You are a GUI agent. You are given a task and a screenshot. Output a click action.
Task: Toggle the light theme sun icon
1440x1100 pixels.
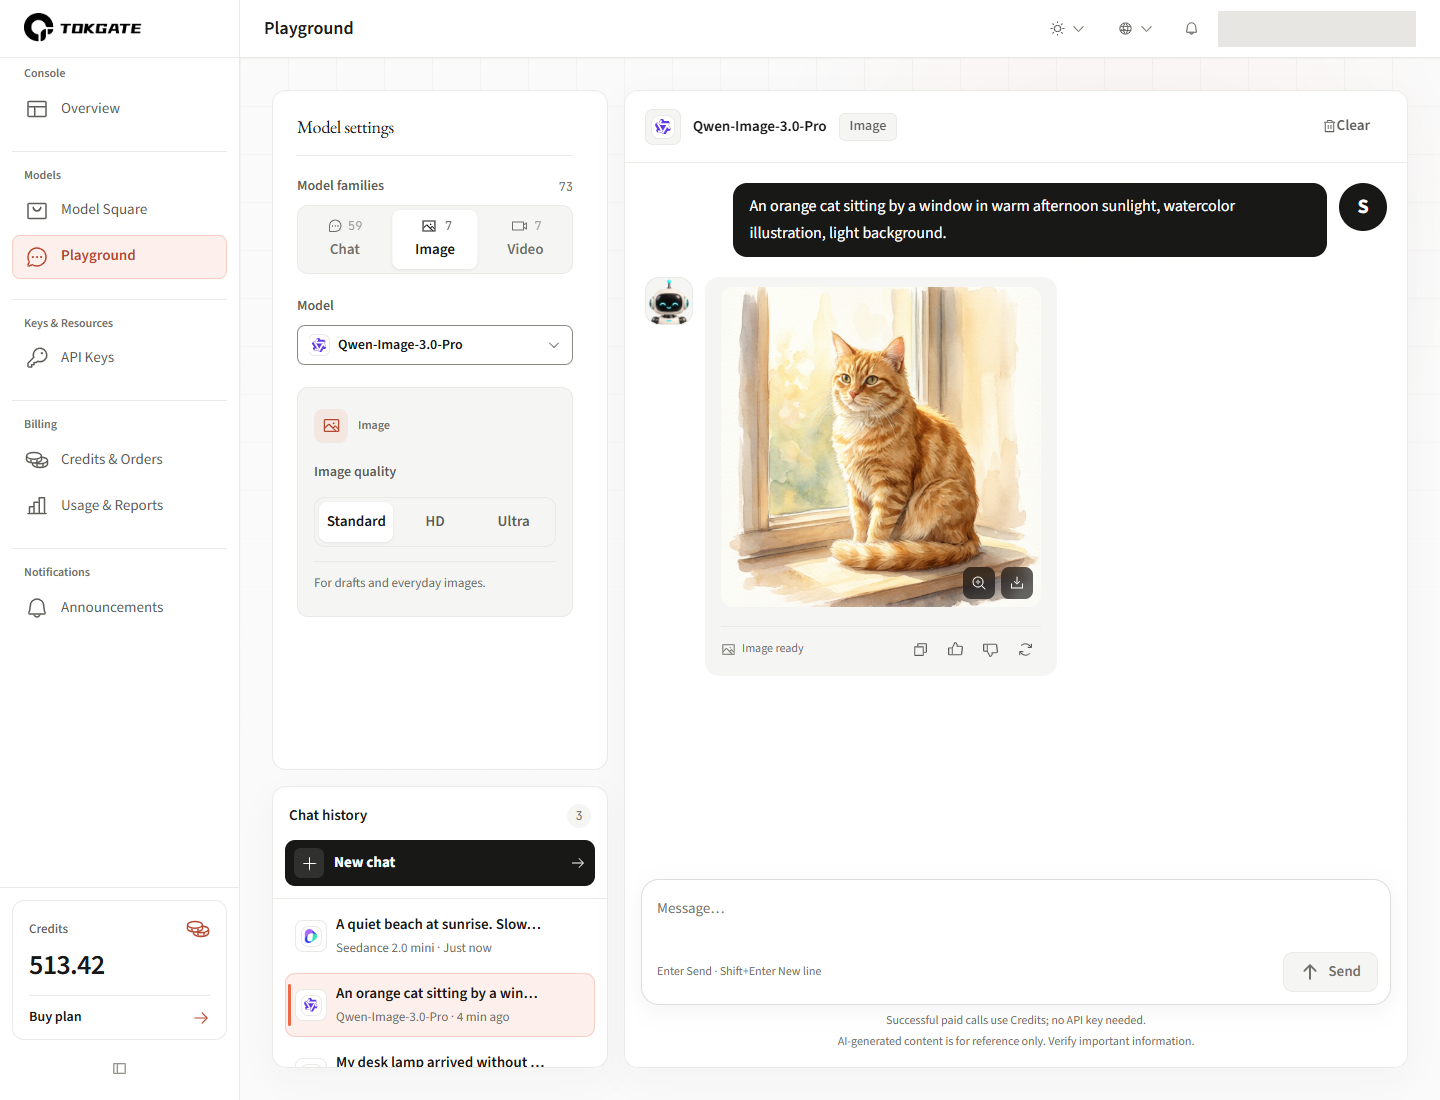pyautogui.click(x=1067, y=29)
